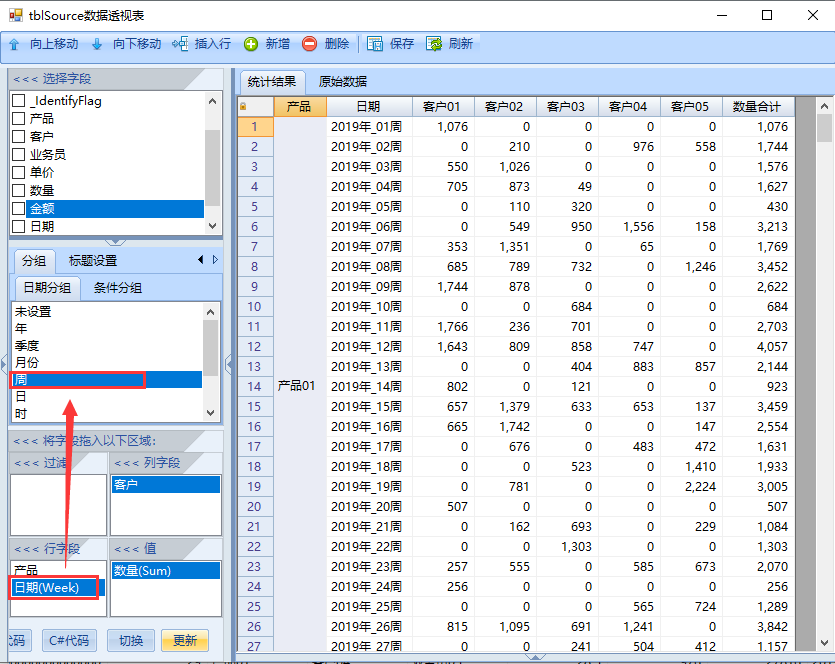
Task: Click the green add new icon
Action: [251, 44]
